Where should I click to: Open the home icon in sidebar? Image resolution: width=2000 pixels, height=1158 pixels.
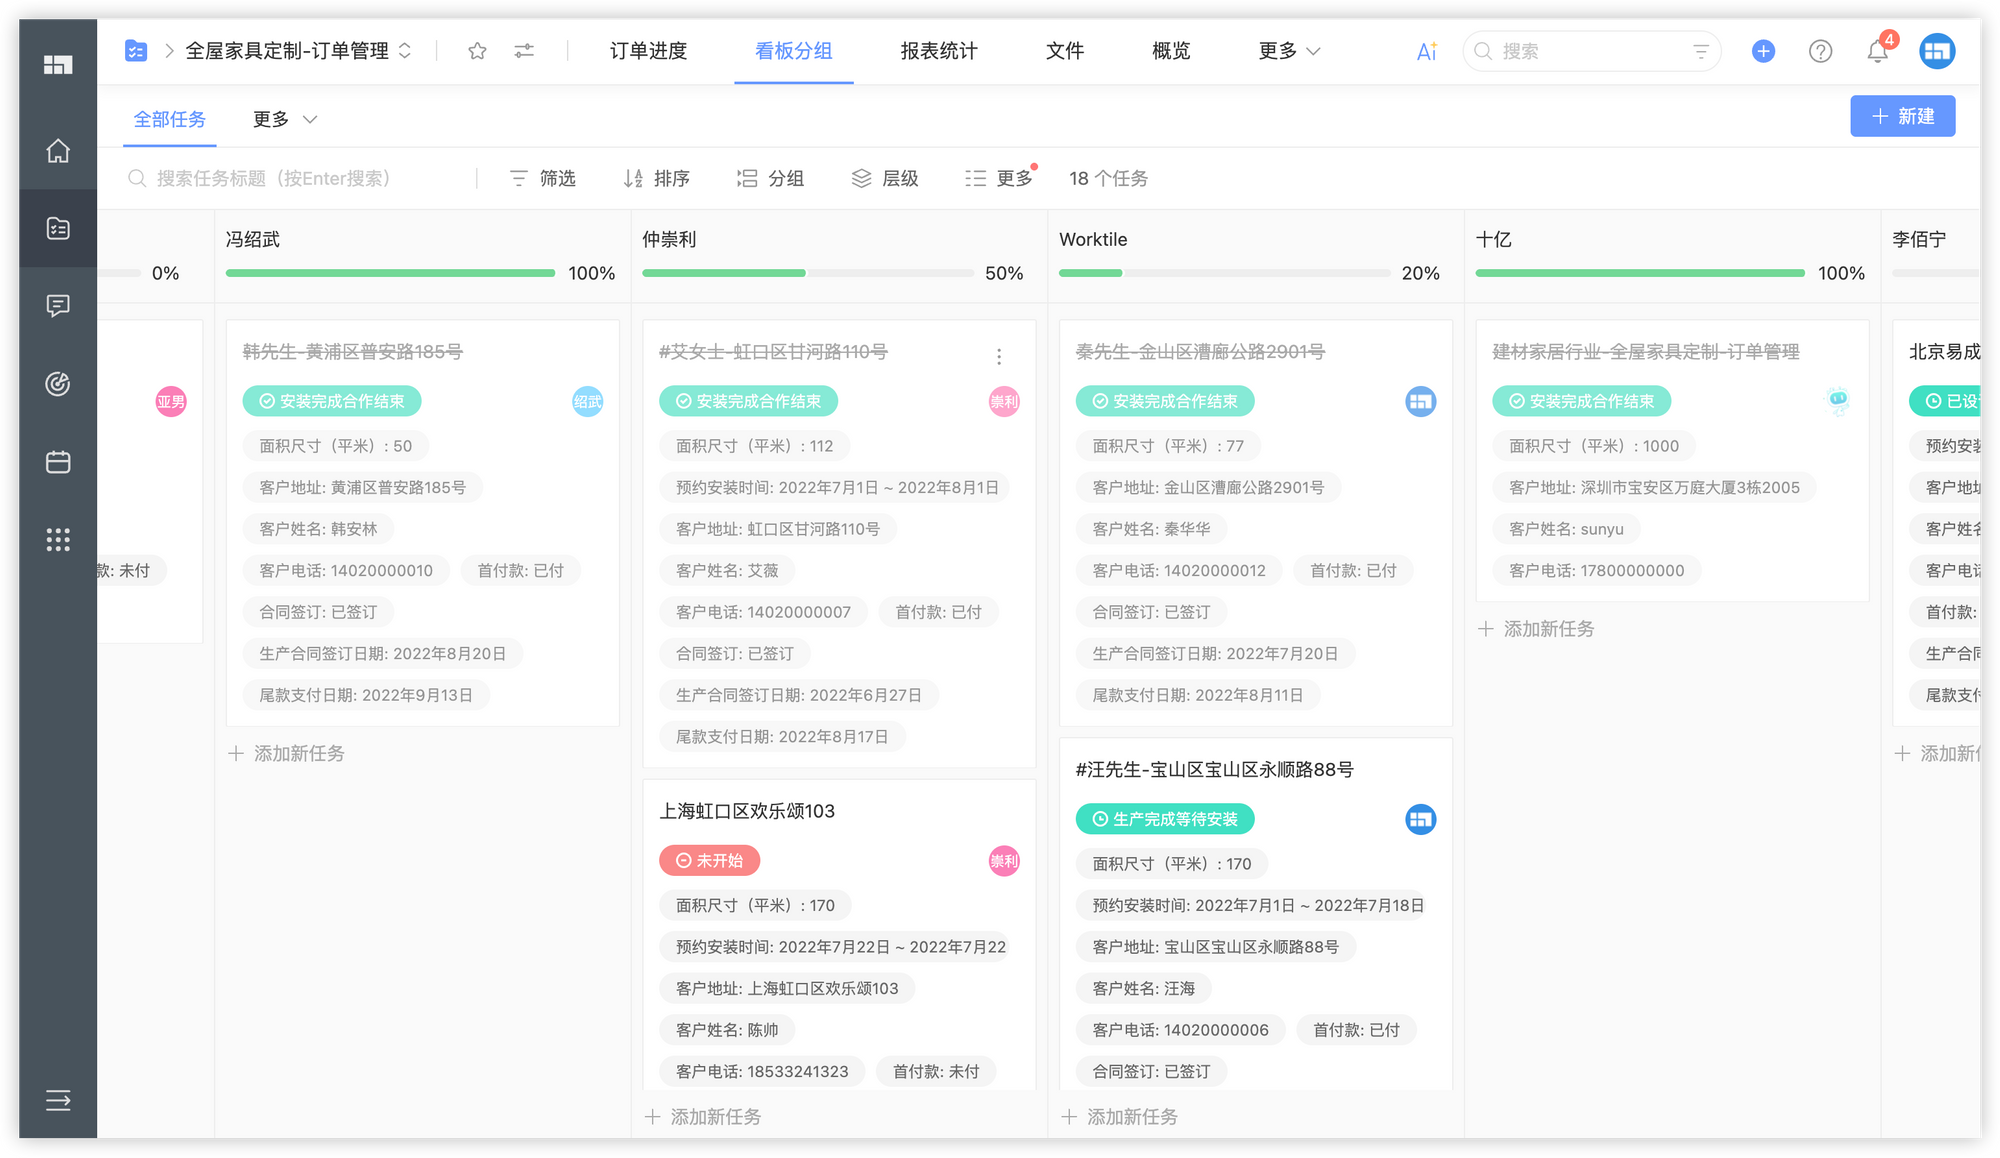click(x=58, y=151)
